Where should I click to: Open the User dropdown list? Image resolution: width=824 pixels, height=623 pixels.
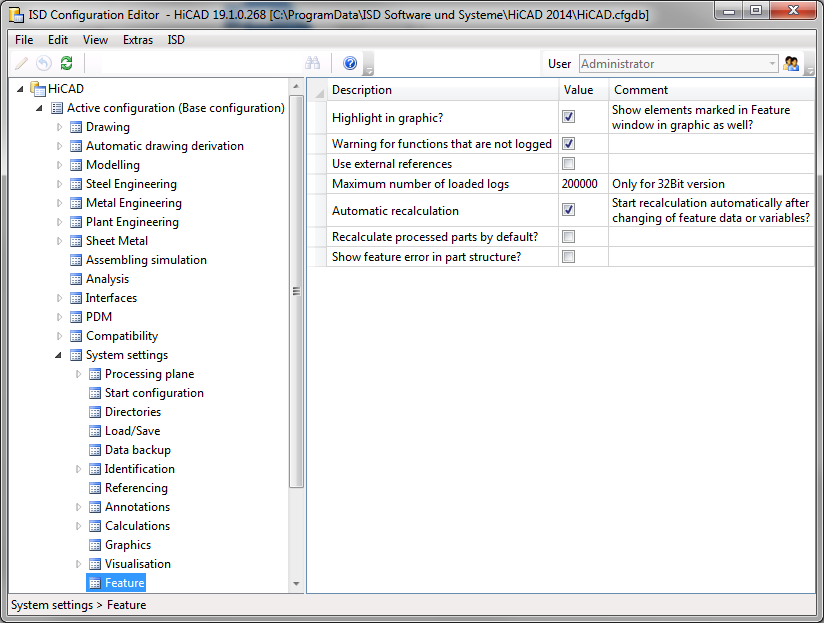[x=772, y=64]
